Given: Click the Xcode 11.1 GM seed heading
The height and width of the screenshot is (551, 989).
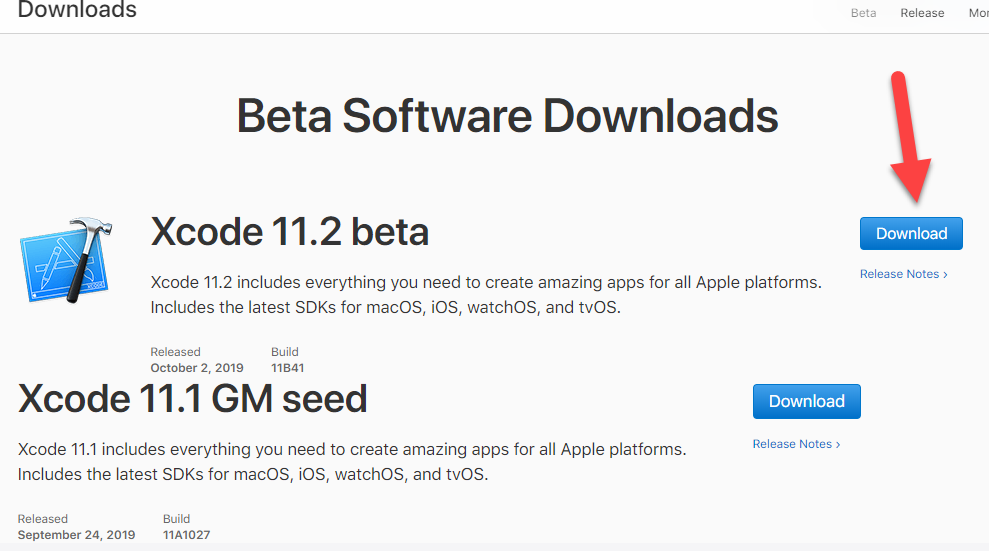Looking at the screenshot, I should [x=192, y=398].
